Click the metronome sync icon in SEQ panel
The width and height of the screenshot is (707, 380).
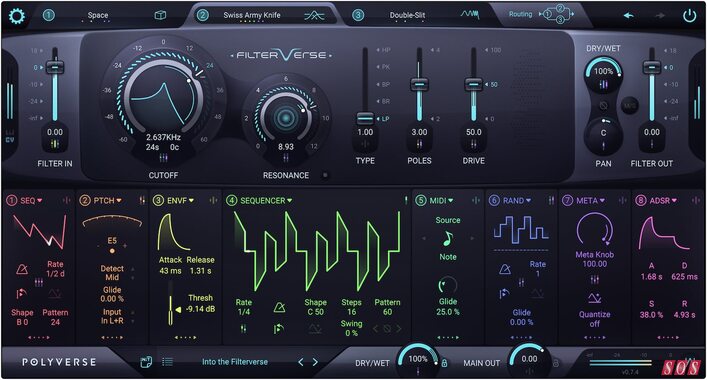coord(22,269)
